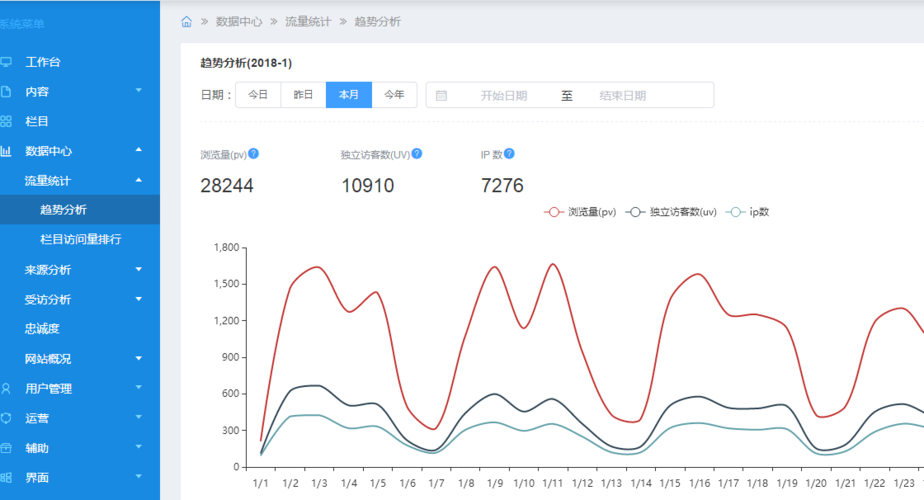Image resolution: width=924 pixels, height=500 pixels.
Task: Expand the 辅助 menu arrow
Action: tap(139, 447)
